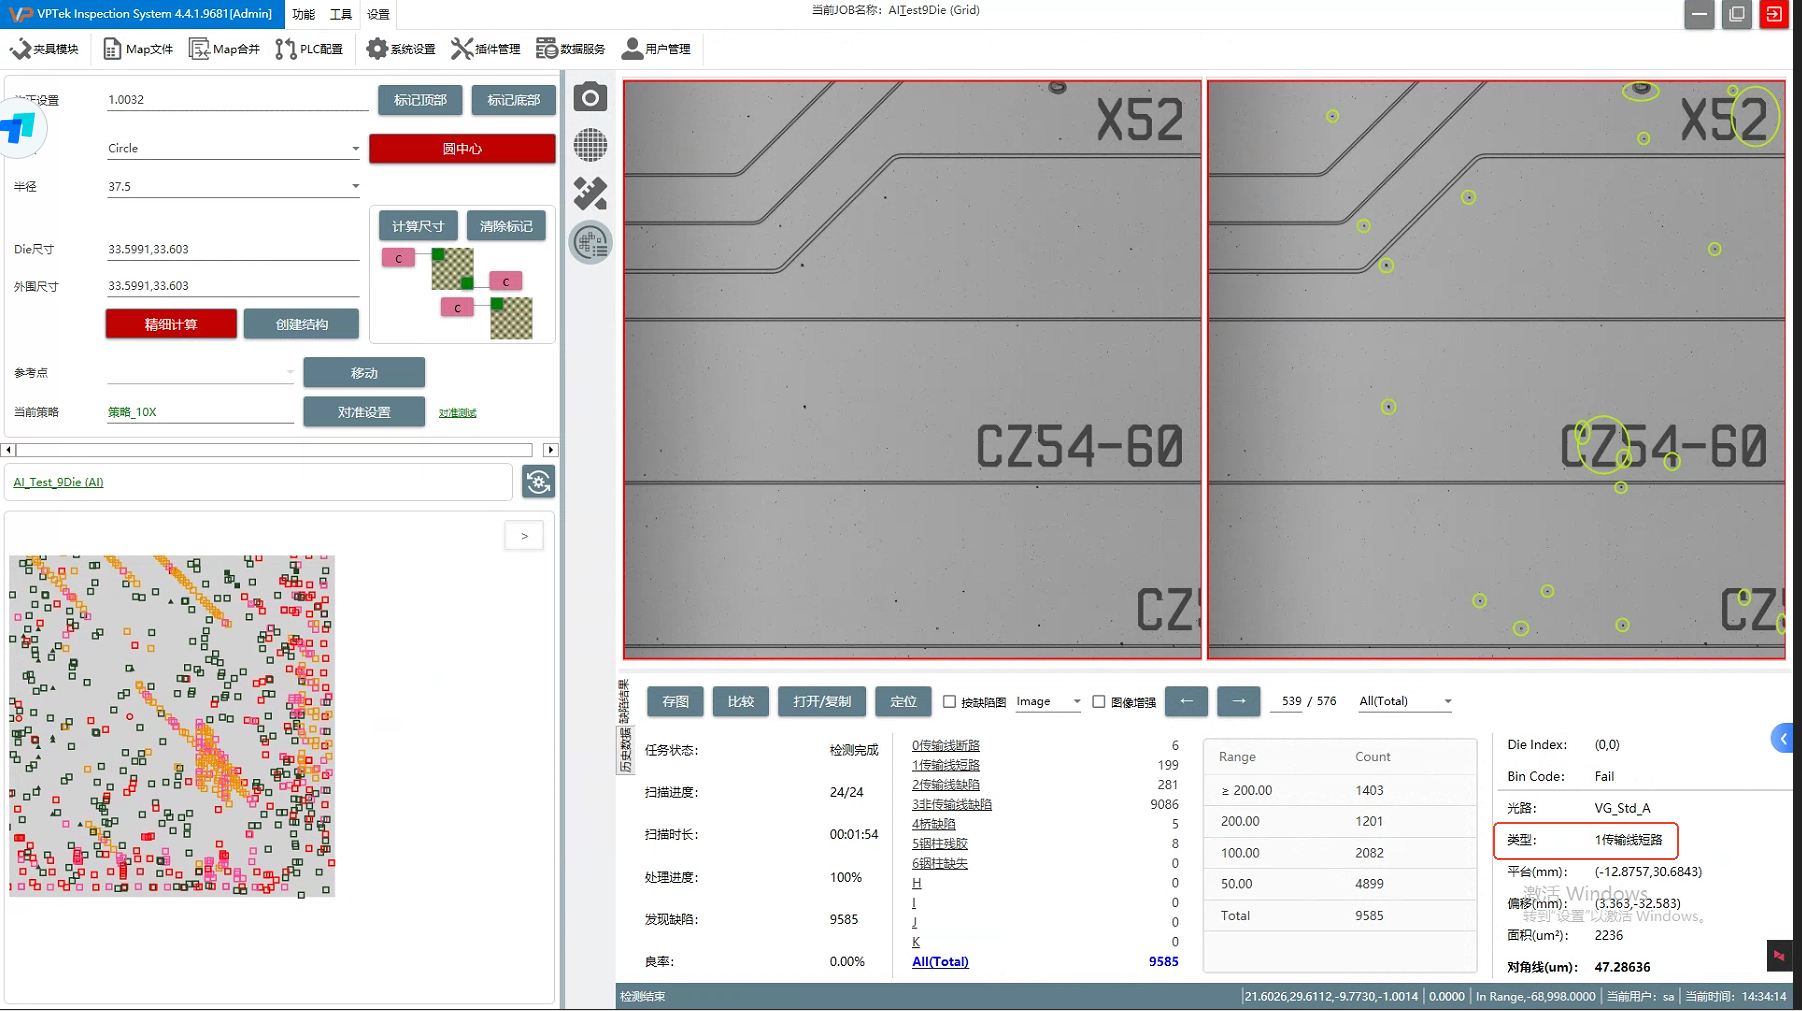Click the wafer defect map thumbnail
The width and height of the screenshot is (1802, 1011).
coord(172,726)
